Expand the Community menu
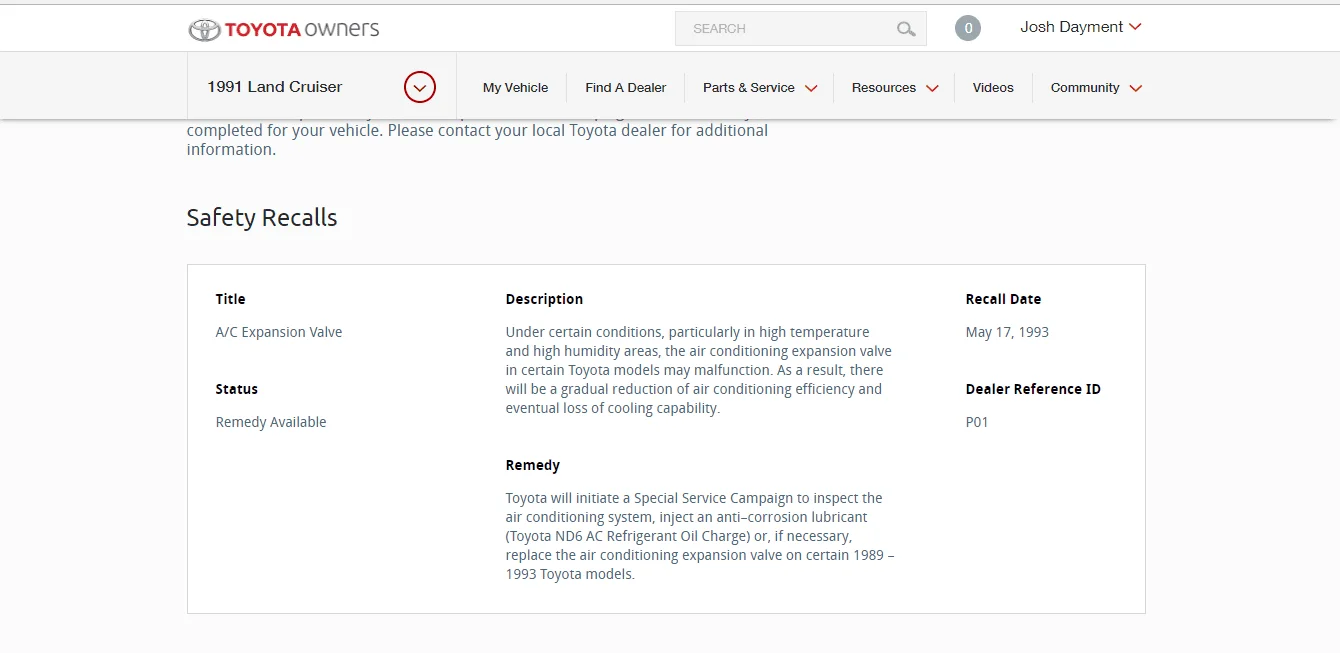This screenshot has height=653, width=1340. (1096, 87)
